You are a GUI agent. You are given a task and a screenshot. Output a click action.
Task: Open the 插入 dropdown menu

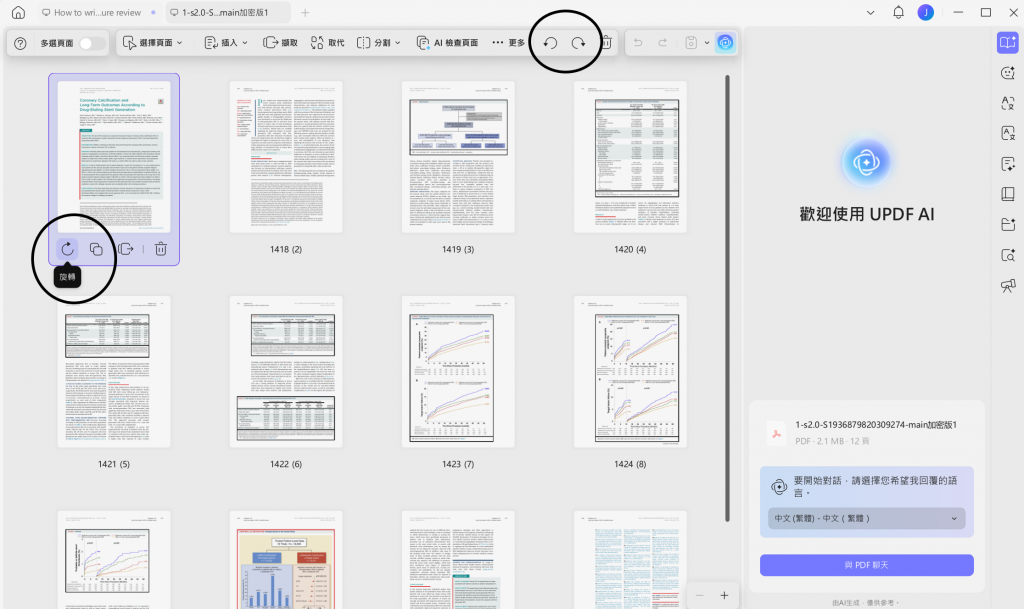(x=226, y=43)
